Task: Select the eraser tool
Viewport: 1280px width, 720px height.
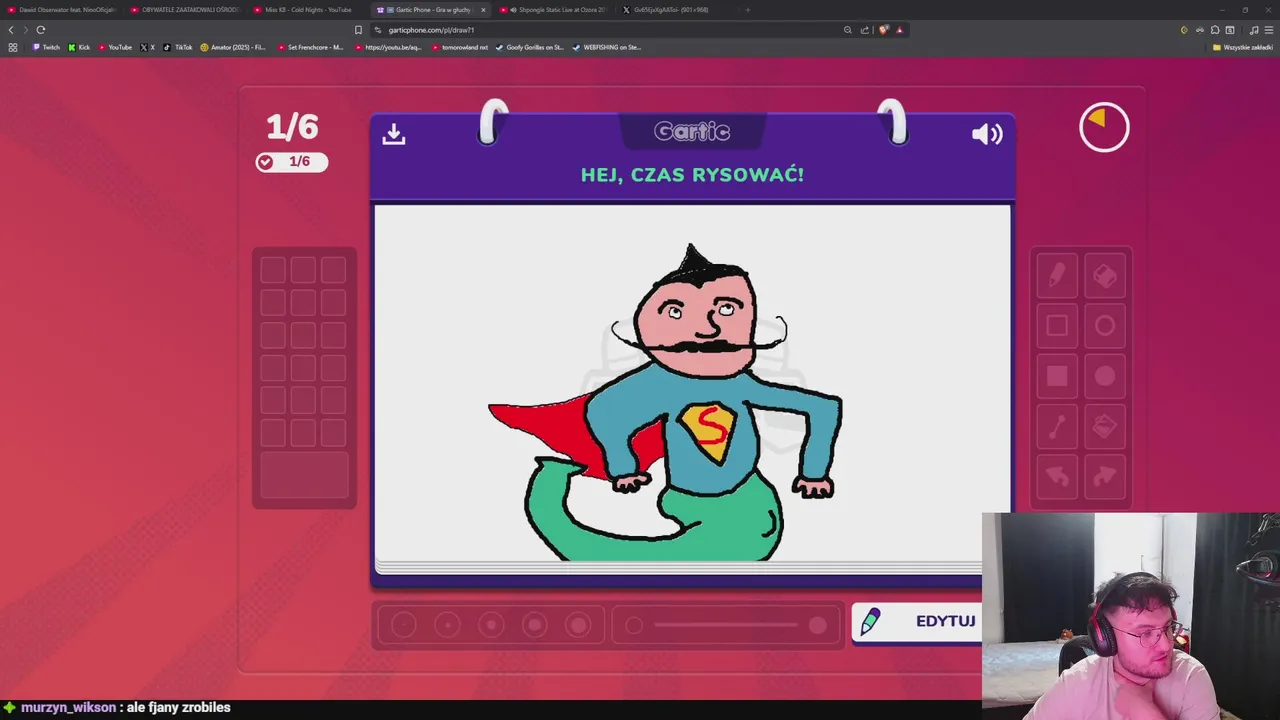Action: click(1105, 276)
